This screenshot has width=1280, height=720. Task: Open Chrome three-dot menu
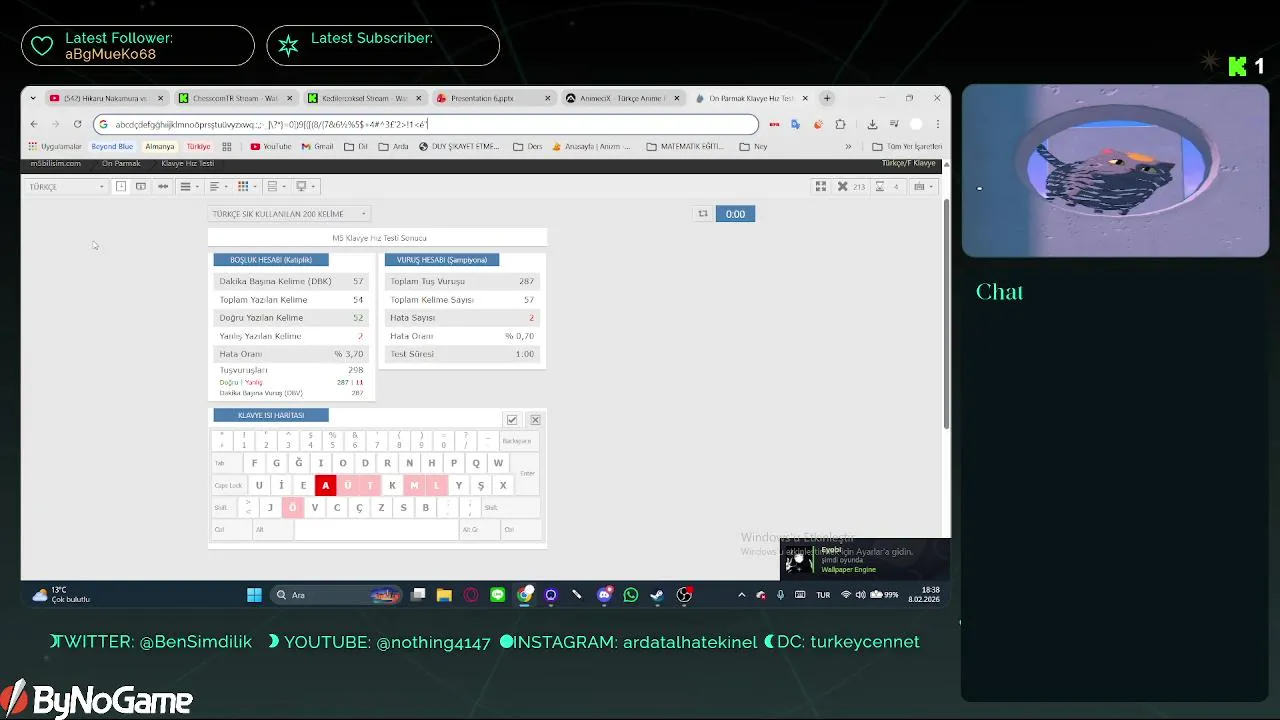tap(938, 124)
